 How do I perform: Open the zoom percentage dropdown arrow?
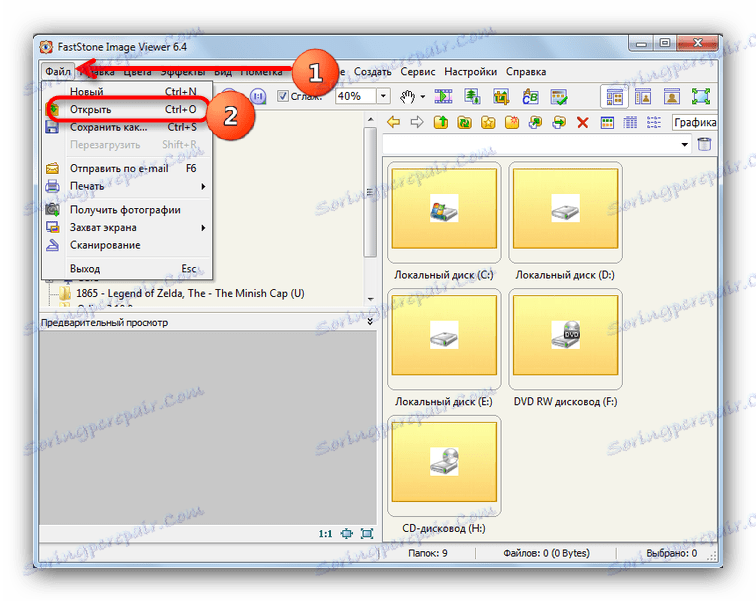point(383,96)
